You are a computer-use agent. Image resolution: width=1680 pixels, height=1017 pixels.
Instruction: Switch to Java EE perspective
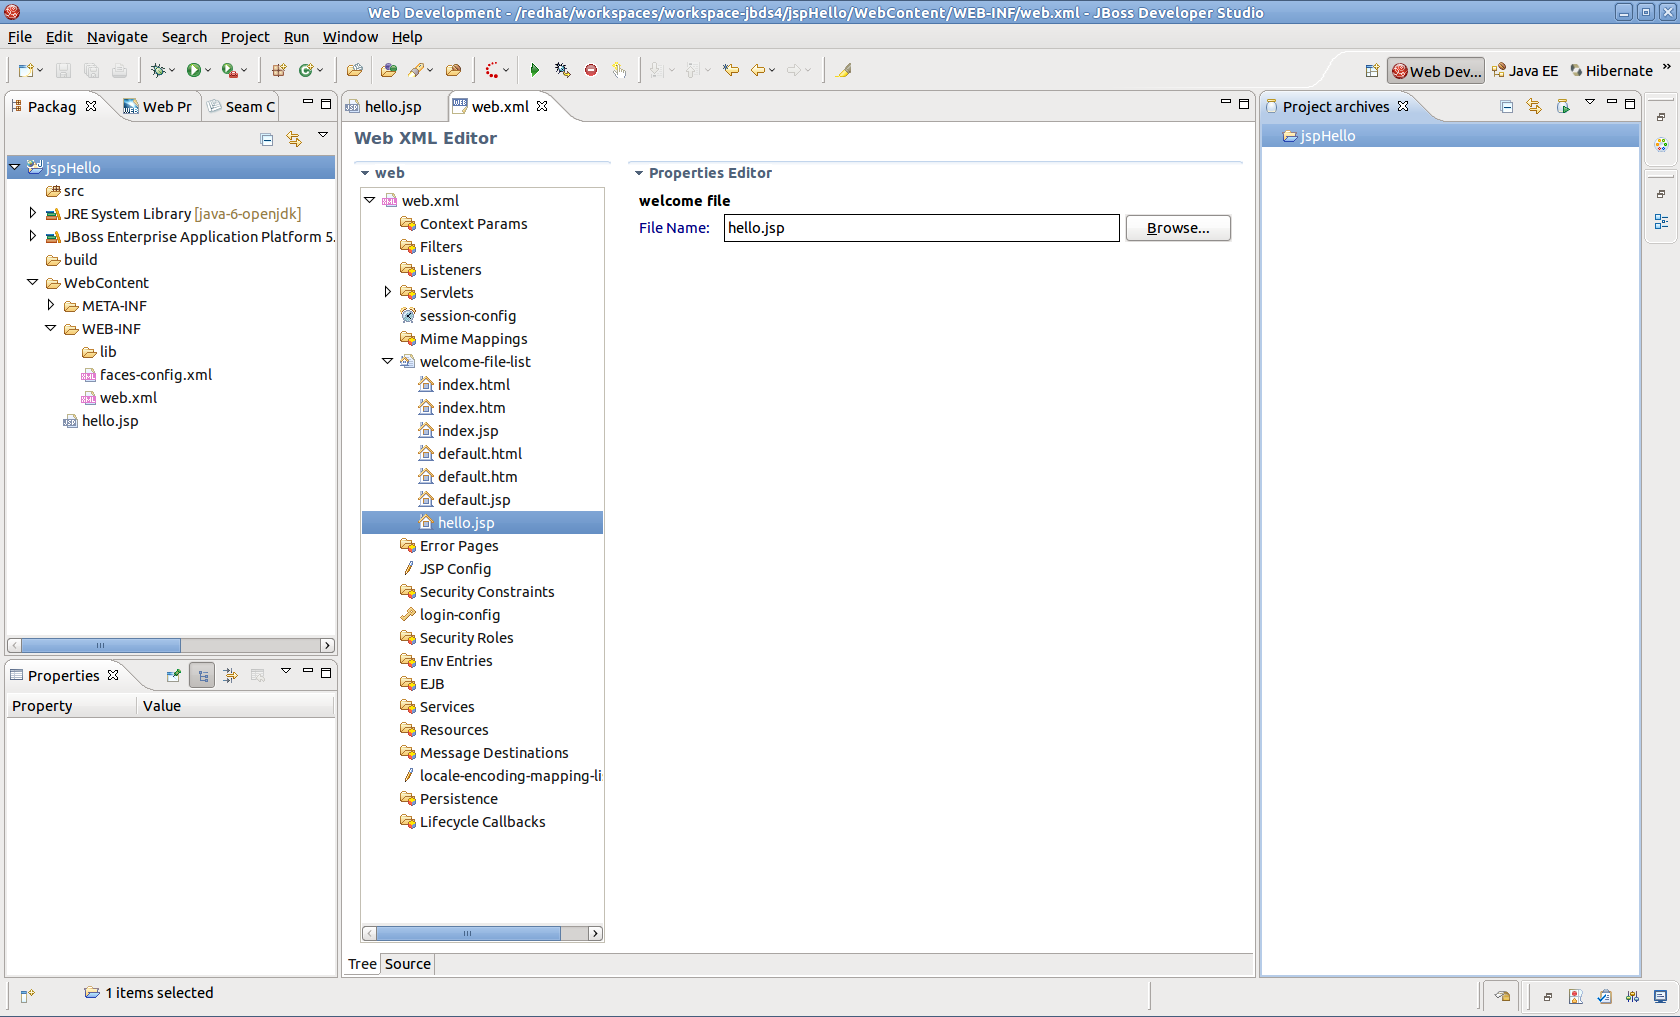pyautogui.click(x=1525, y=71)
